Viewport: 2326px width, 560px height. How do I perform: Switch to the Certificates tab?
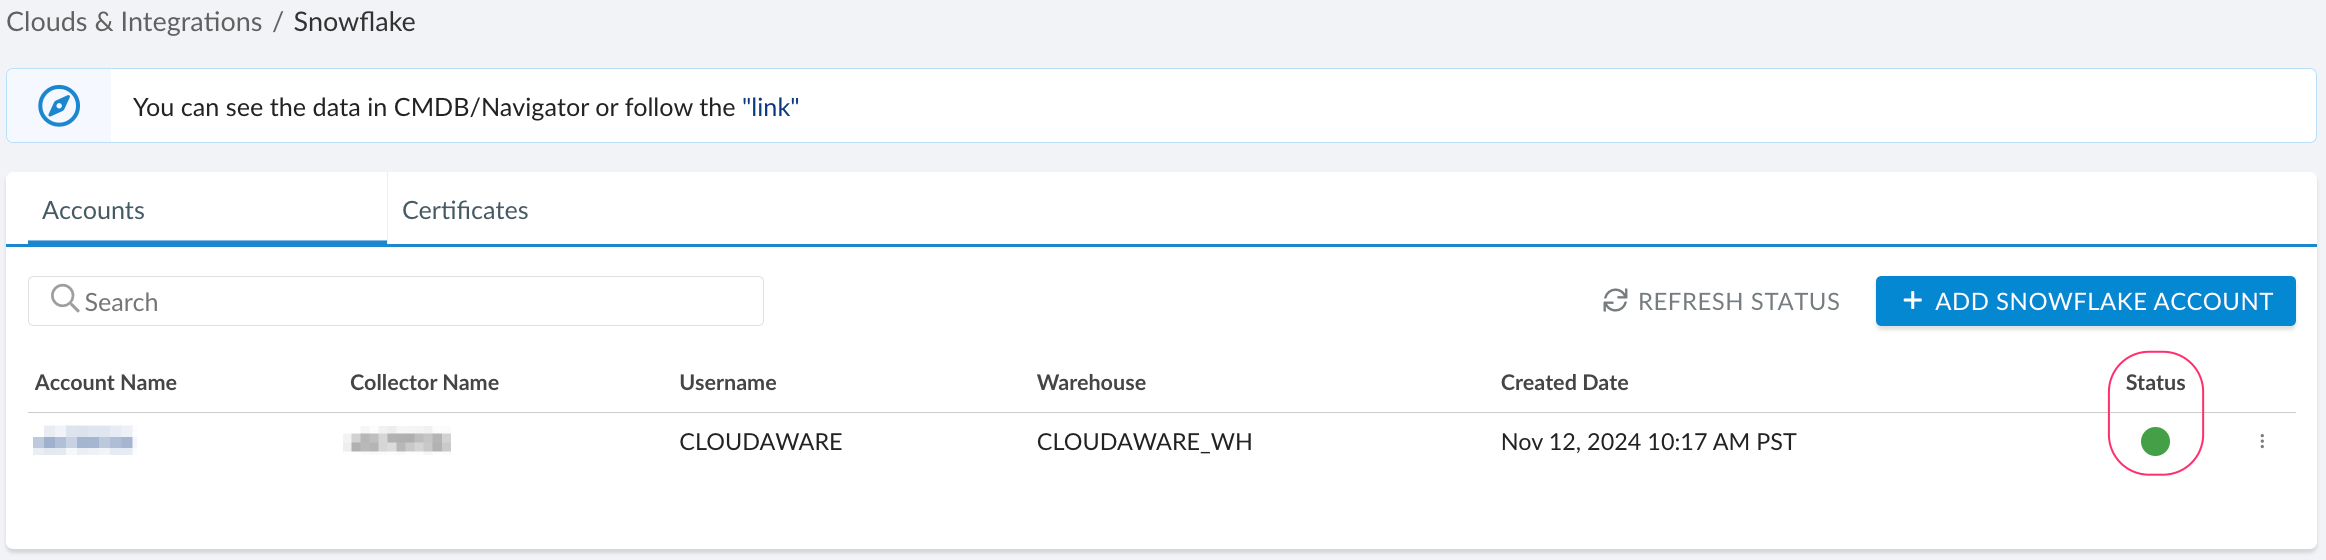click(x=465, y=210)
